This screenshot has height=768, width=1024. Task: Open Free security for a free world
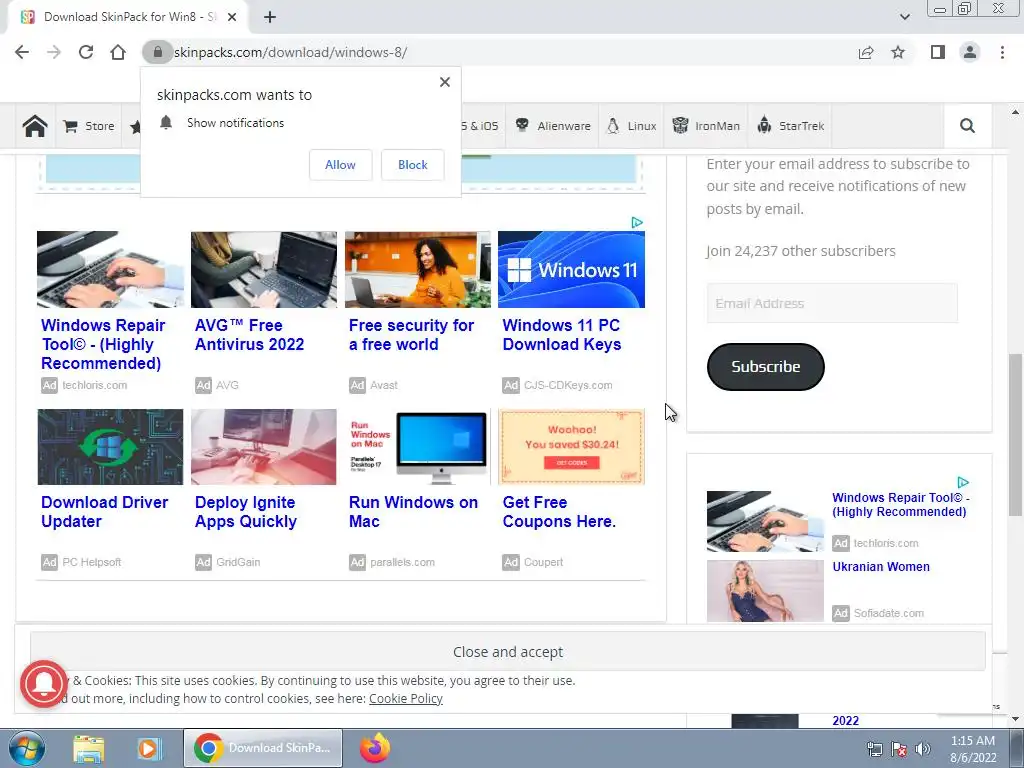point(411,334)
